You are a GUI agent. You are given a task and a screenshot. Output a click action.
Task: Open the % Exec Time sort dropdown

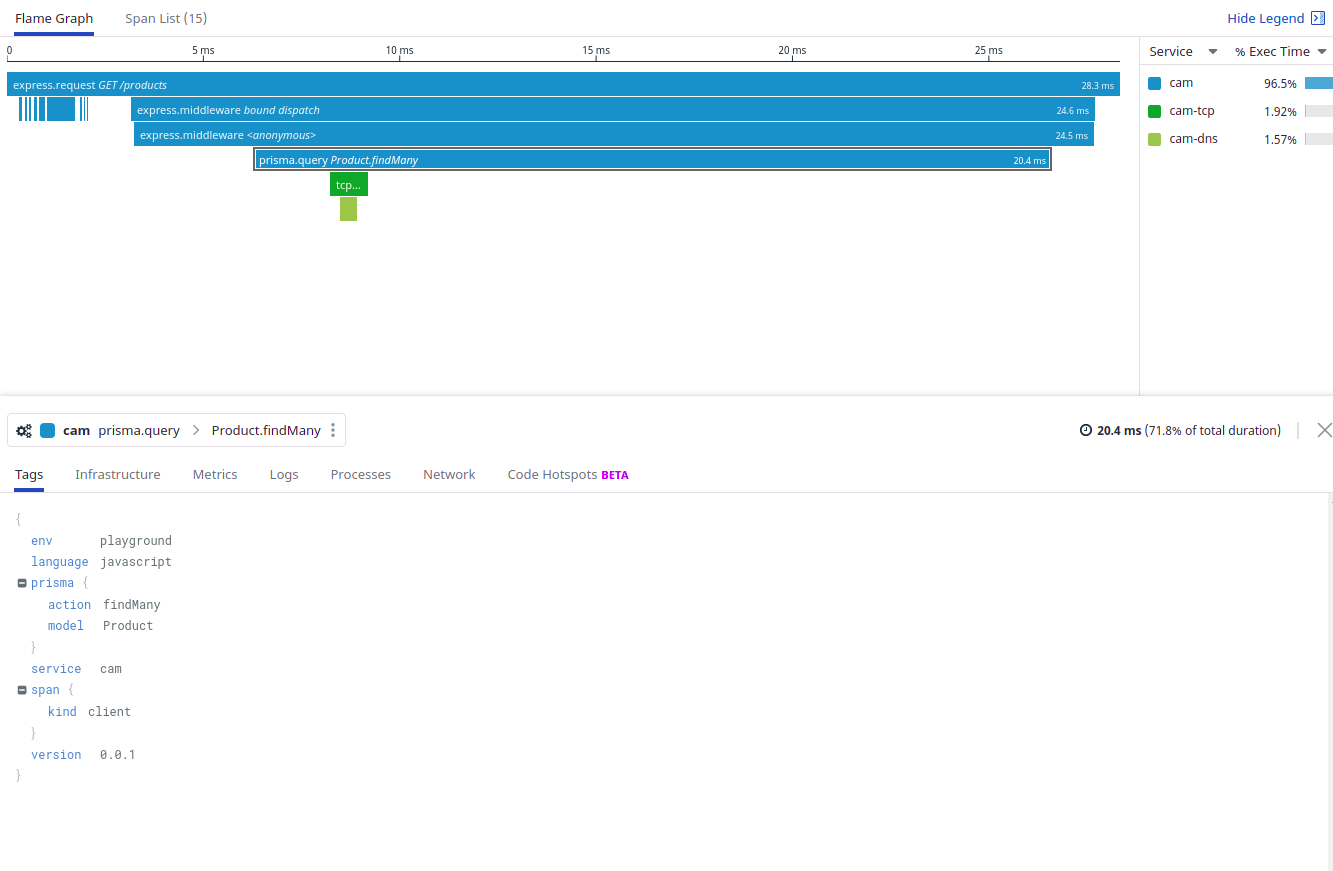pos(1322,50)
